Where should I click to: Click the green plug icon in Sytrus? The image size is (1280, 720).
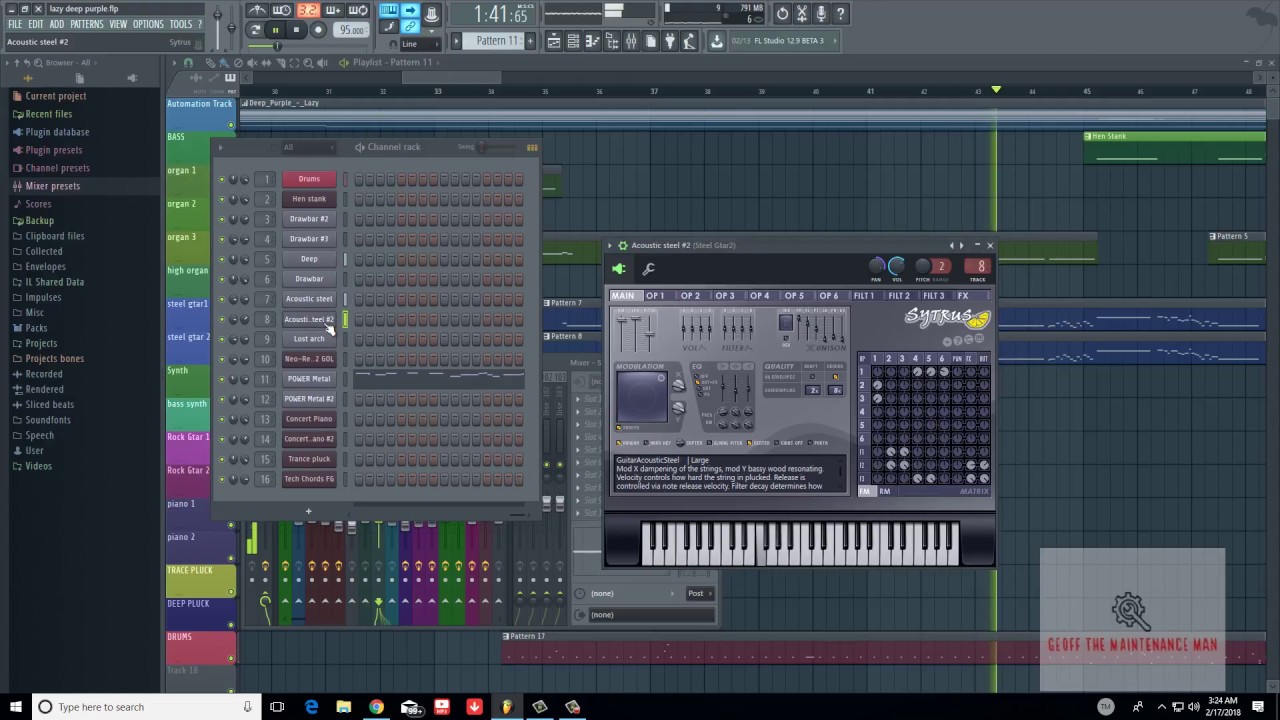tap(619, 268)
